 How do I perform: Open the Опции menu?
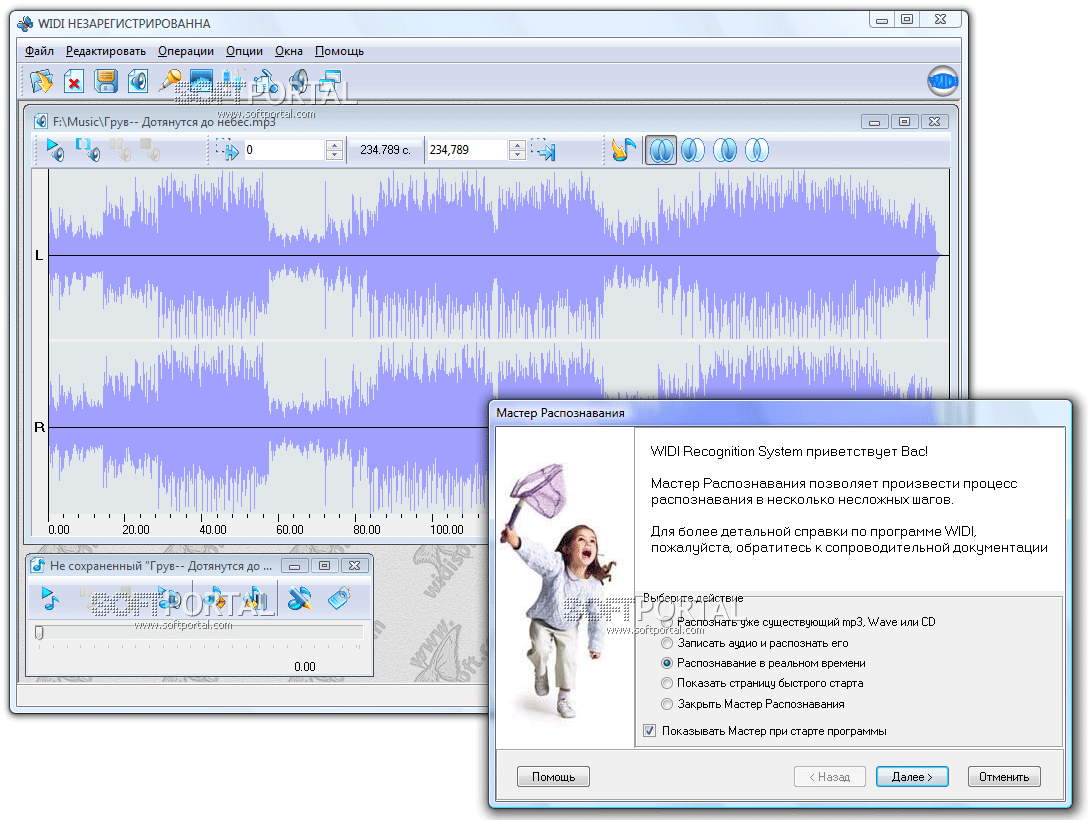pyautogui.click(x=244, y=51)
